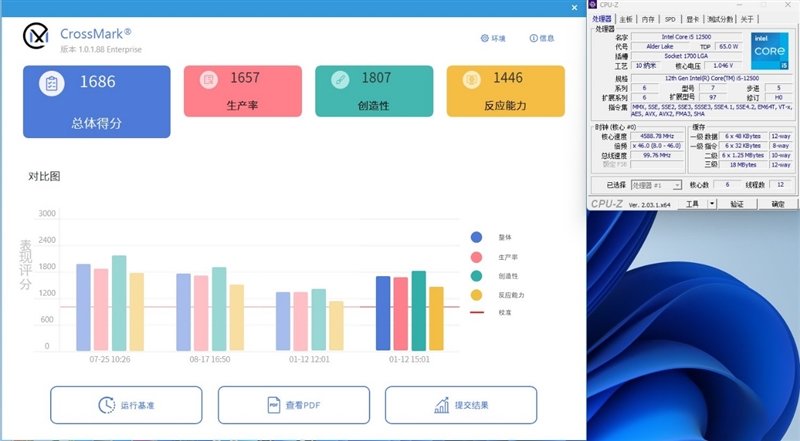Click the 对比图 comparison chart heading

[44, 176]
